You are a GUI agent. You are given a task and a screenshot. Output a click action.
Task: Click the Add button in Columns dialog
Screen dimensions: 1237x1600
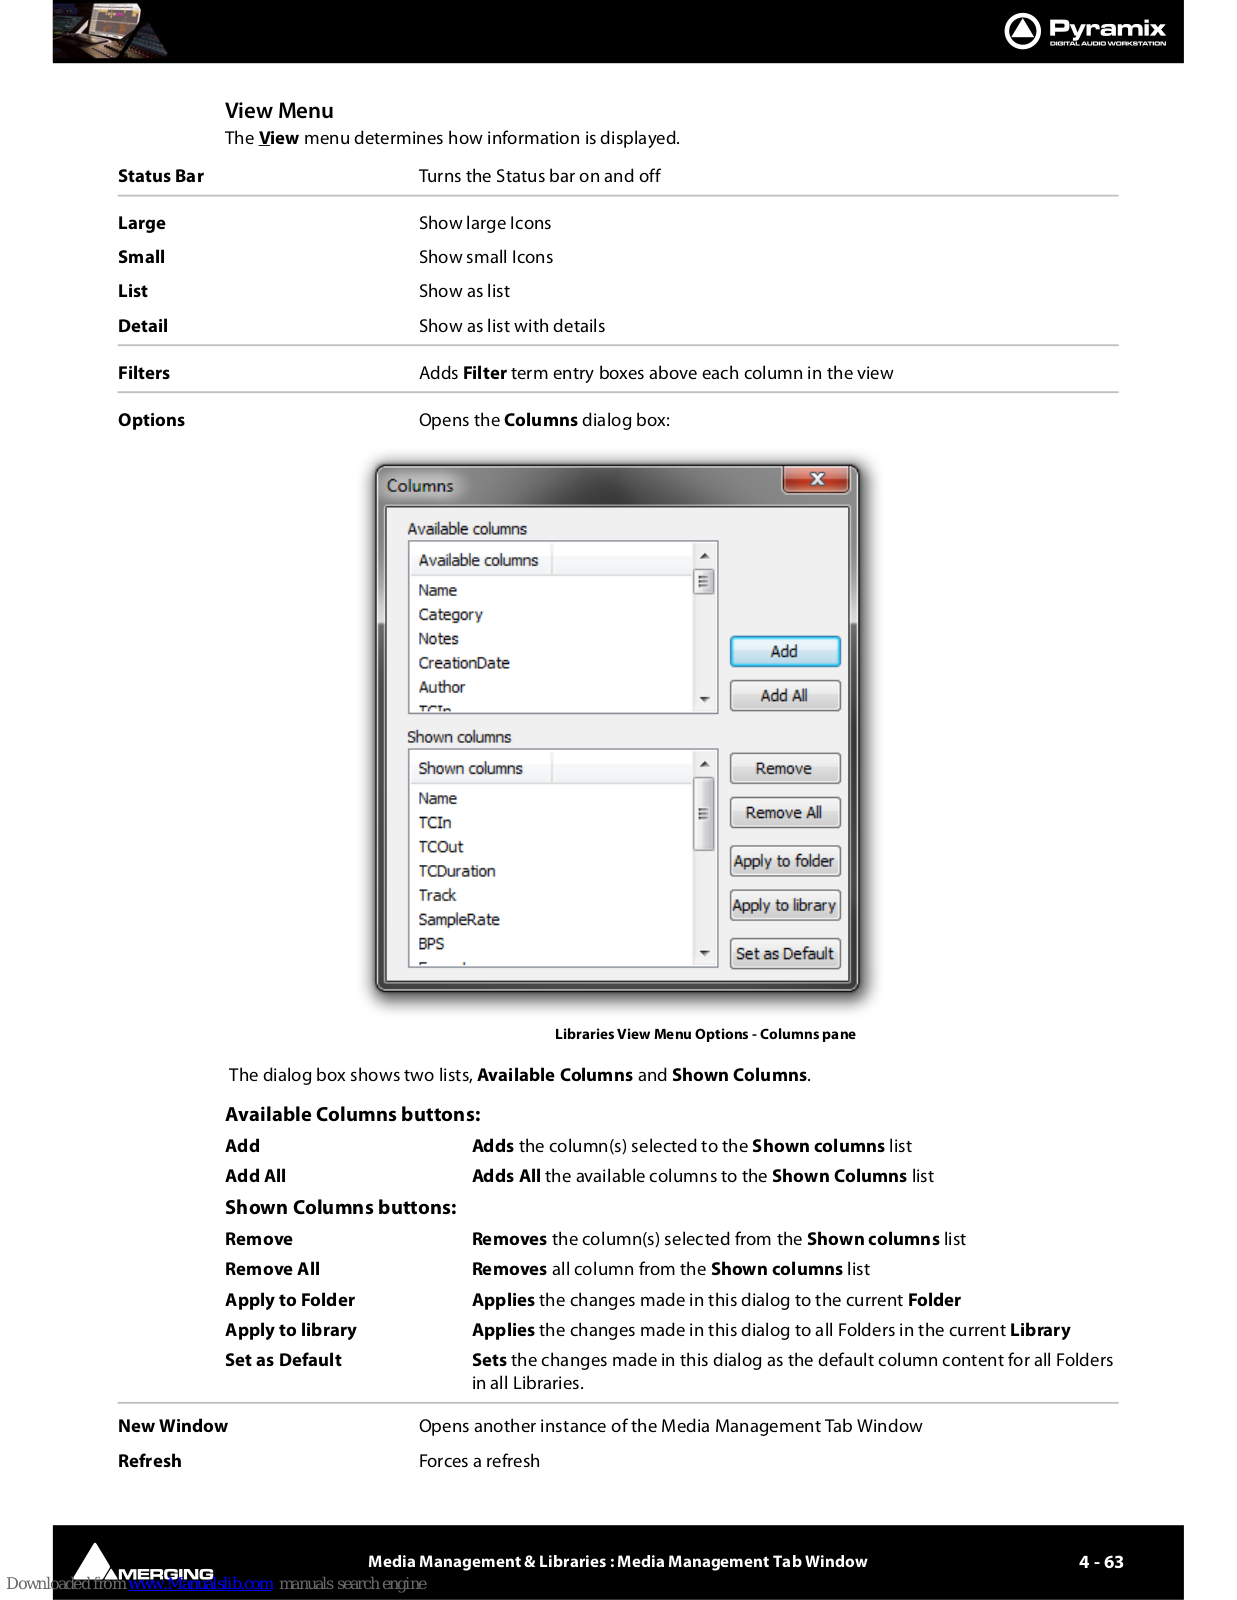click(784, 651)
